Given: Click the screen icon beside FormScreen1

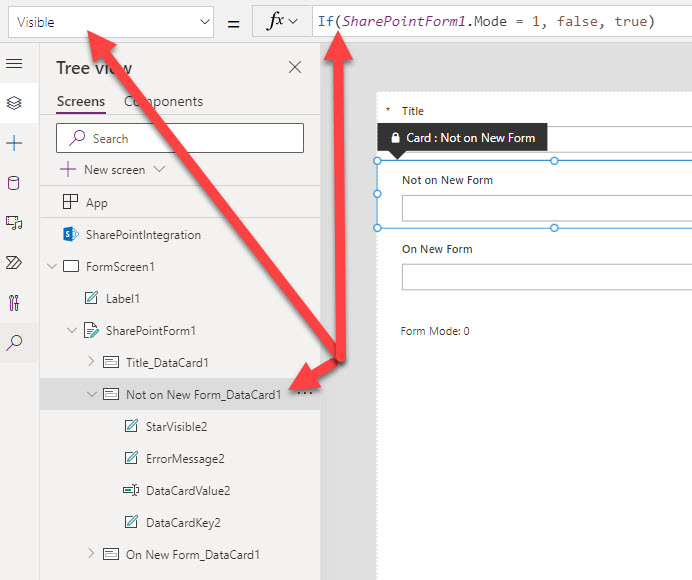Looking at the screenshot, I should [71, 266].
